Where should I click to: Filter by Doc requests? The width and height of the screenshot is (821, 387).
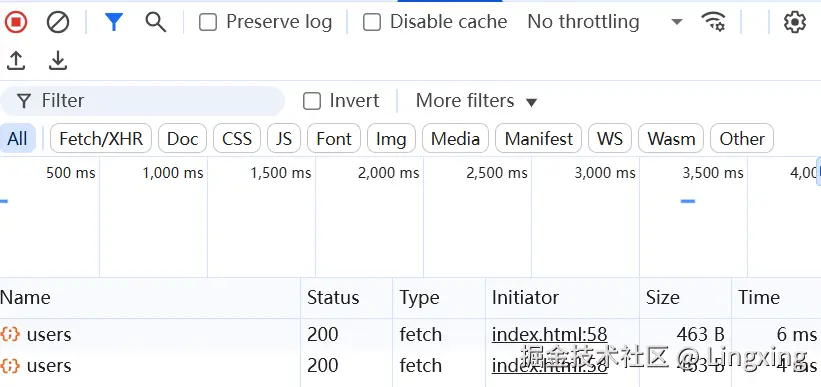[182, 139]
